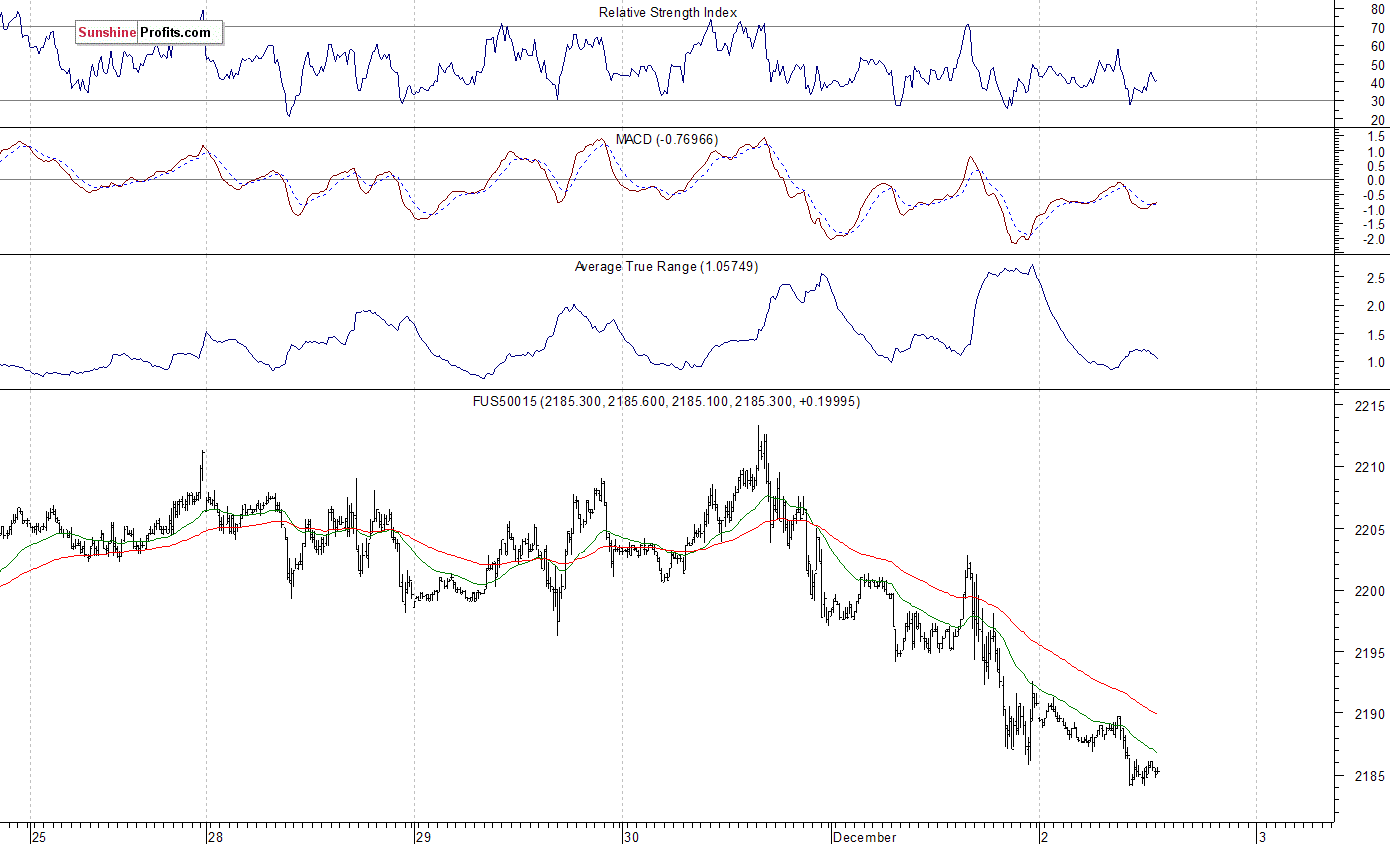The image size is (1390, 844).
Task: Click the RSI axis value 30
Action: (1378, 101)
